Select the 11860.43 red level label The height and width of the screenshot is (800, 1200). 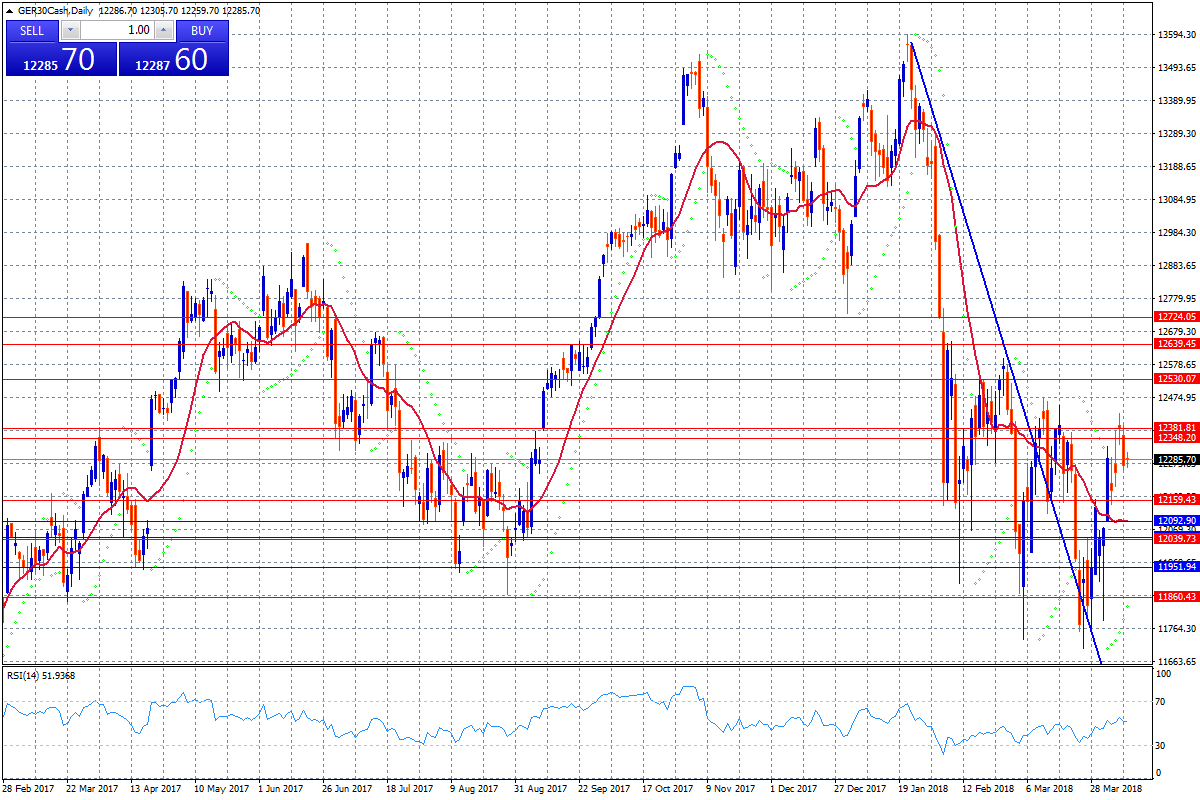[x=1176, y=596]
